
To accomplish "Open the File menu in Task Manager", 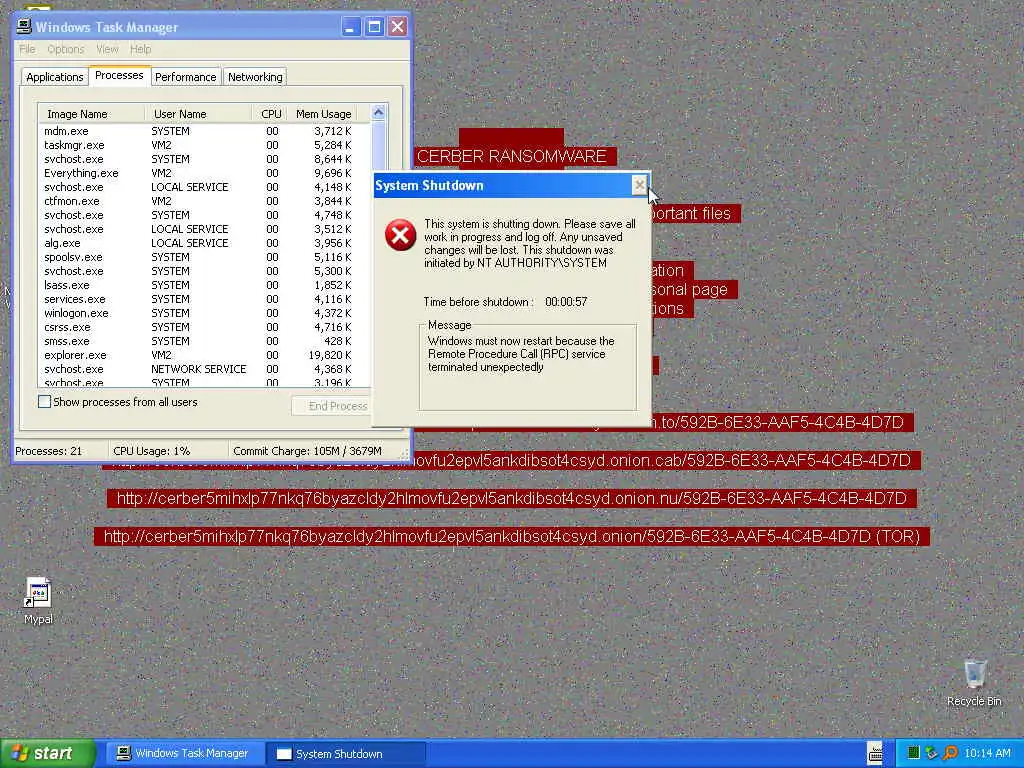I will (x=27, y=49).
